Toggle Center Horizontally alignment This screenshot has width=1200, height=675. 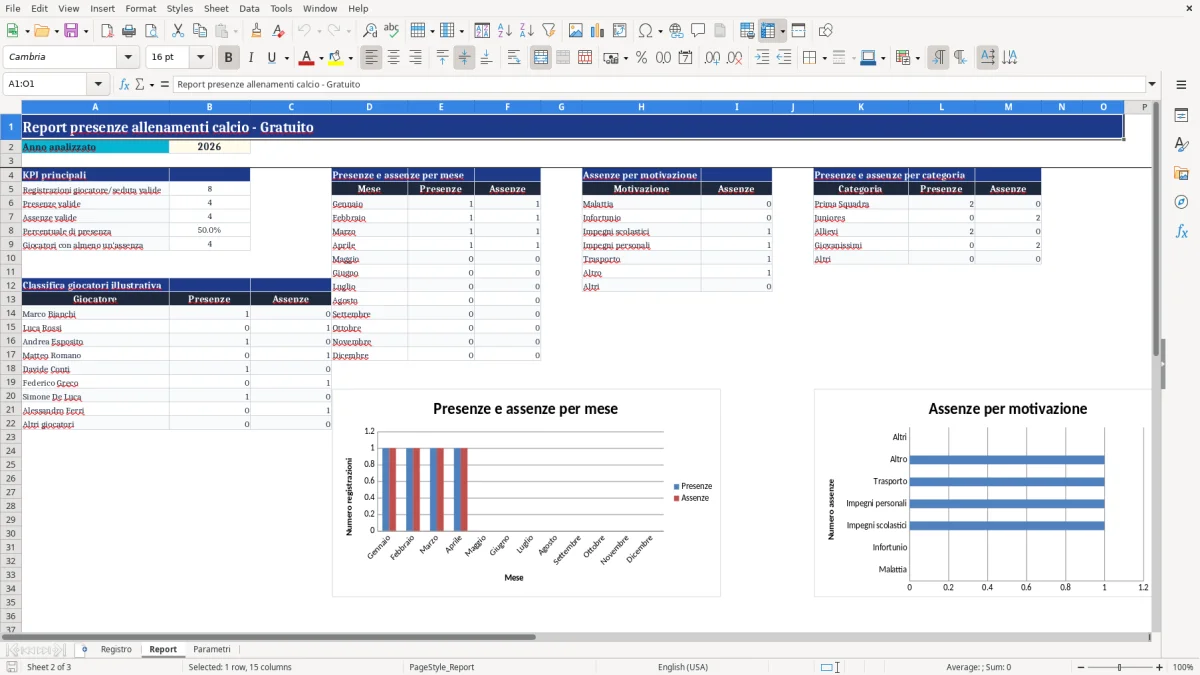point(394,58)
